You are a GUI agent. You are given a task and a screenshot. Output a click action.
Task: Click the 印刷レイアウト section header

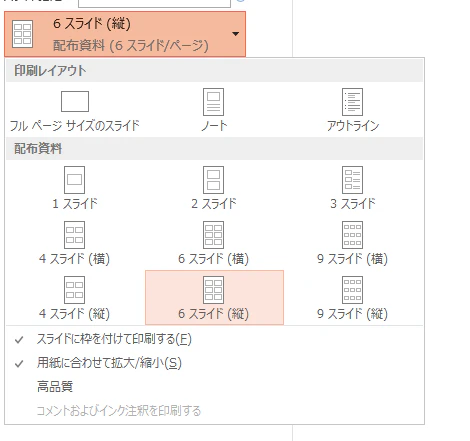coord(214,71)
